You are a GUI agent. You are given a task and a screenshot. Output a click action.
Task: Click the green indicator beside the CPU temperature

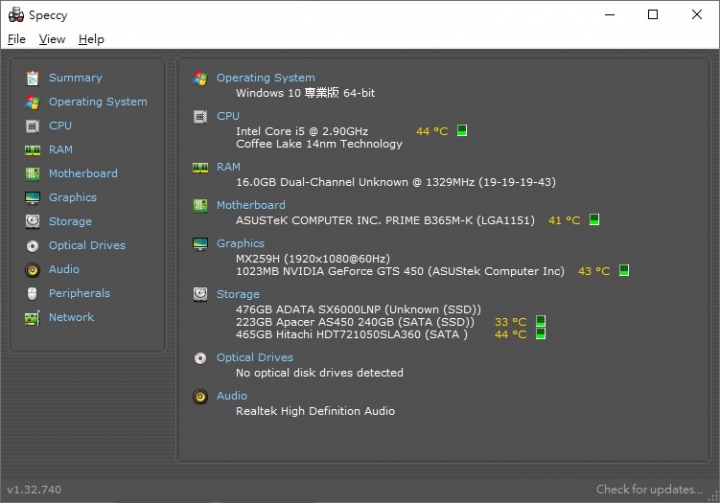tap(462, 130)
